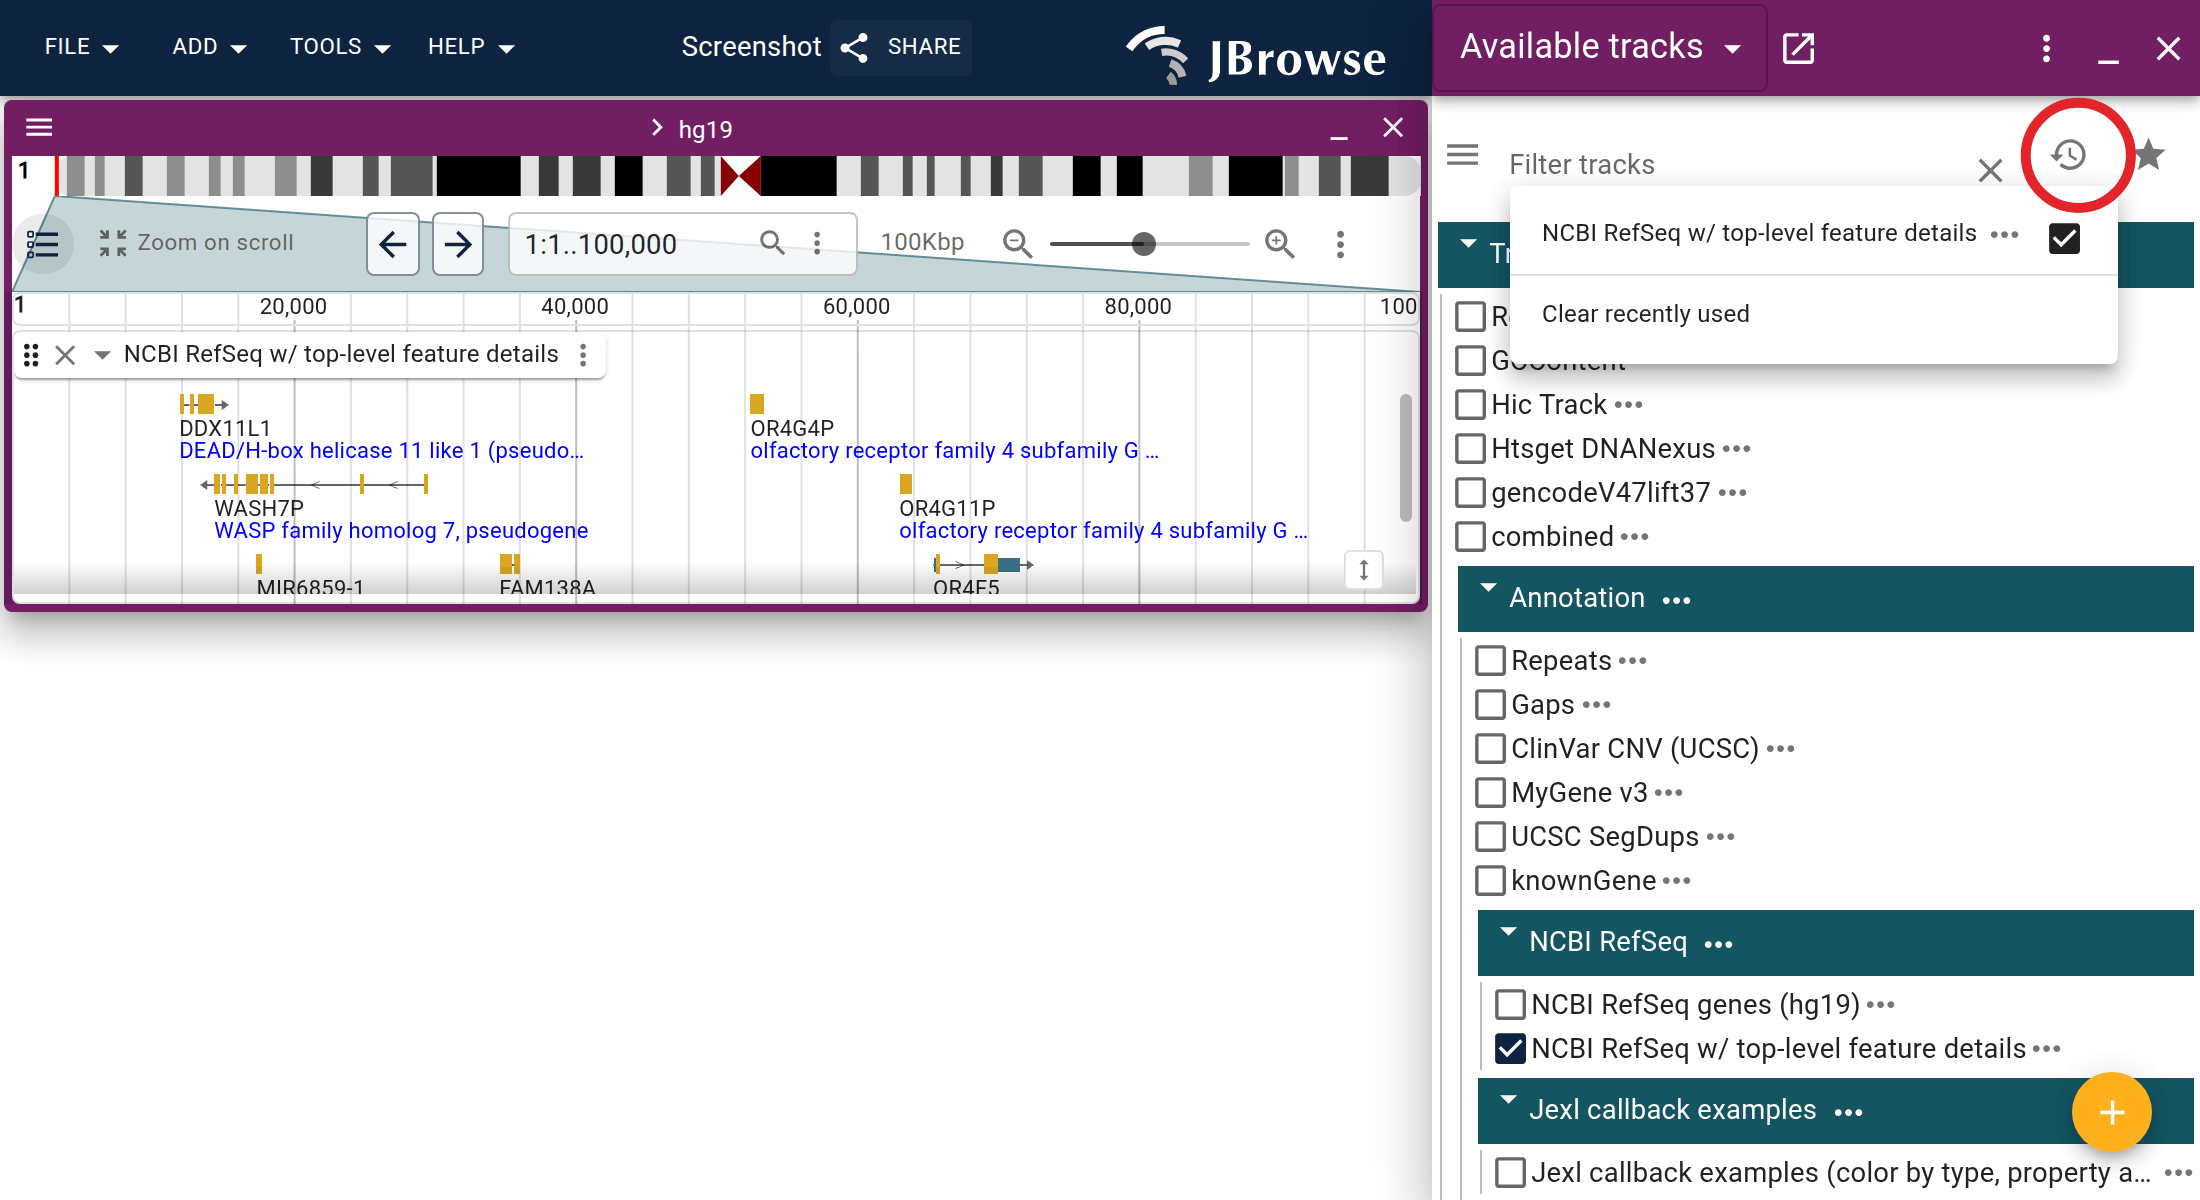Screen dimensions: 2200x1200
Task: Toggle Zoom on scroll button
Action: click(x=196, y=243)
